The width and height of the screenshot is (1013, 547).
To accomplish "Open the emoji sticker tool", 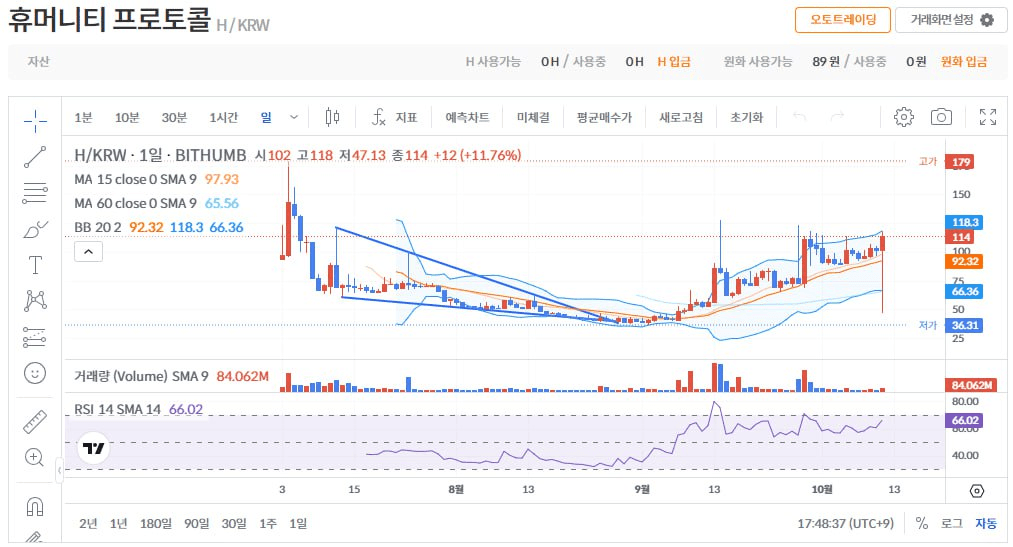I will pyautogui.click(x=35, y=373).
